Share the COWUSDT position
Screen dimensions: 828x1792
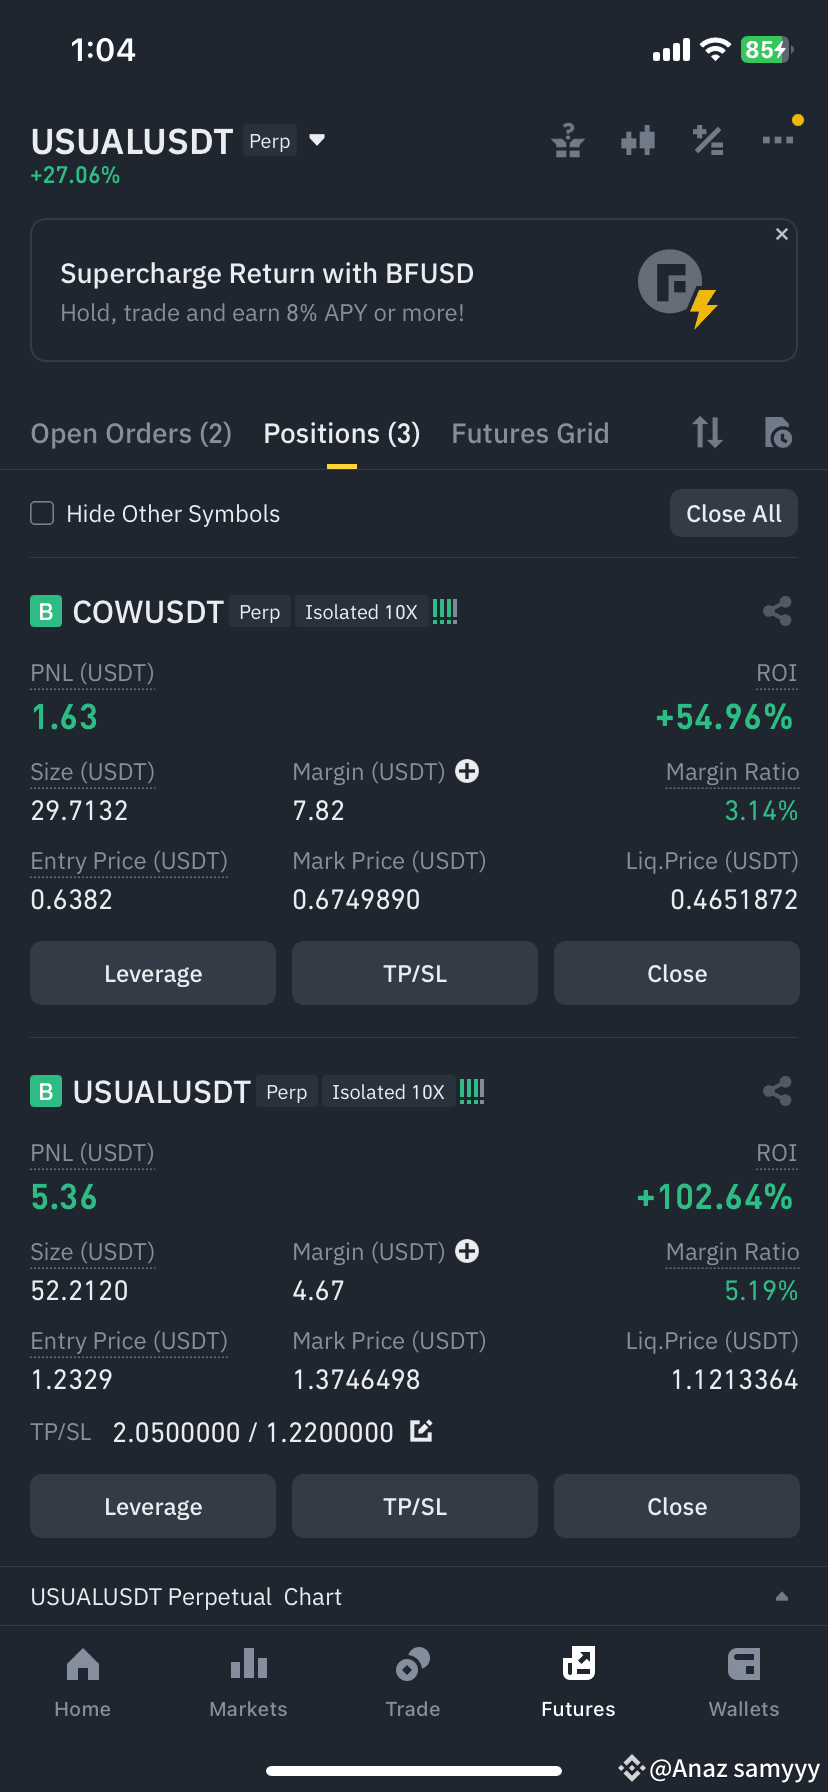[777, 611]
